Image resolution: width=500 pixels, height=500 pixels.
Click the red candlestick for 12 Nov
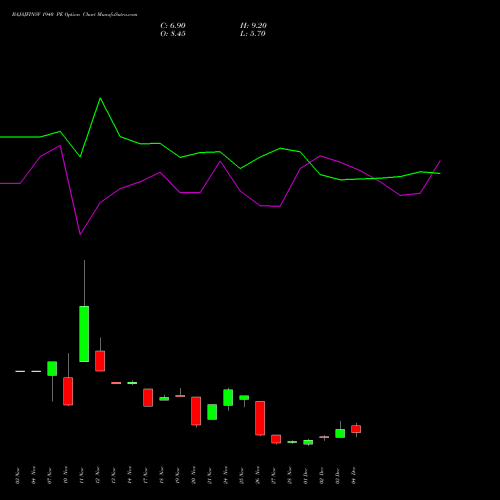pyautogui.click(x=100, y=361)
